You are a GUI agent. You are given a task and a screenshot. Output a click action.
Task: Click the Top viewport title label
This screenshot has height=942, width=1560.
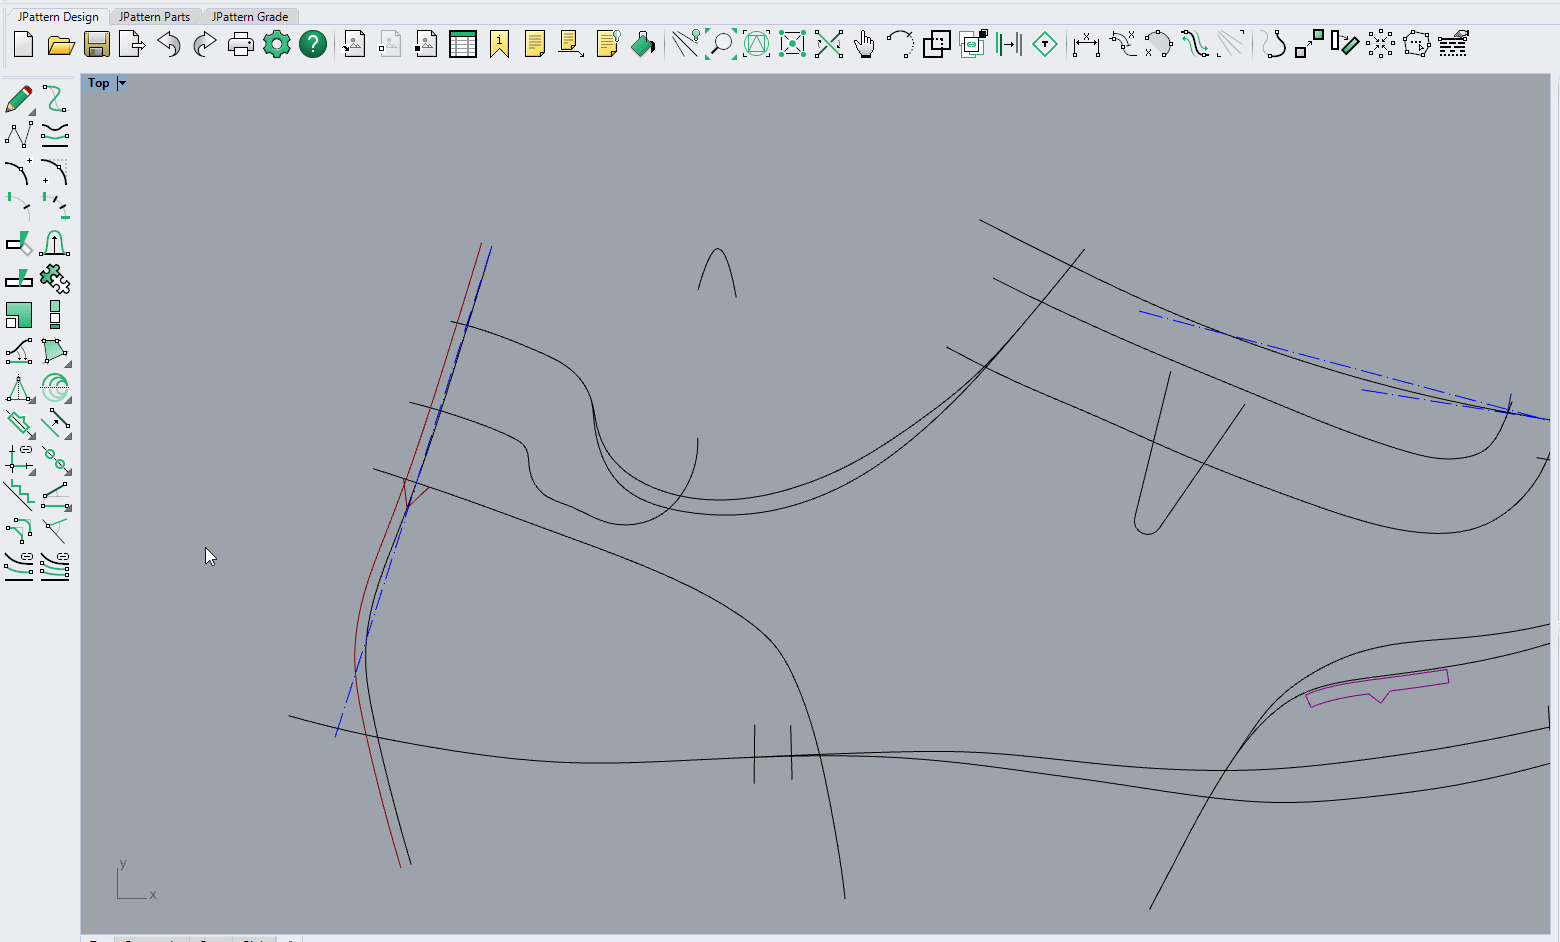coord(98,83)
